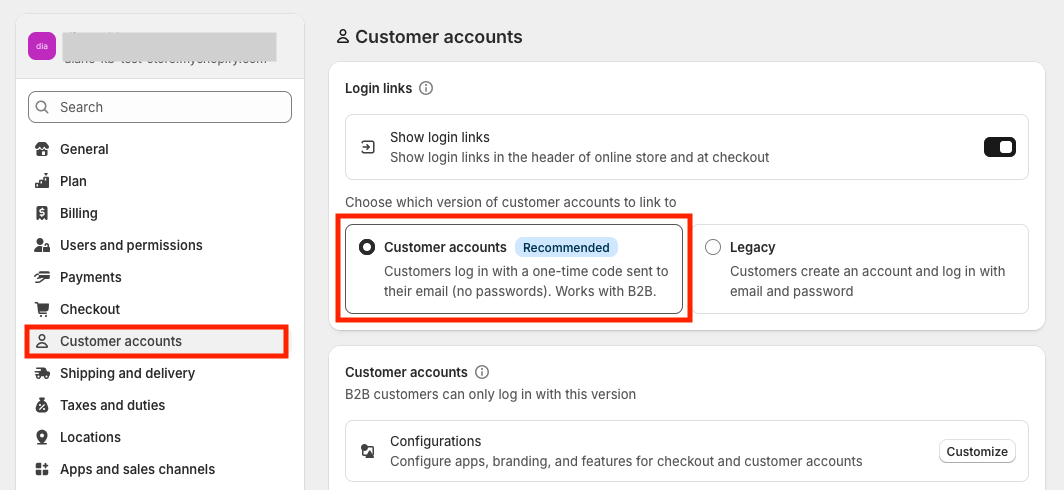
Task: Select the recommended Customer accounts radio option
Action: (367, 247)
